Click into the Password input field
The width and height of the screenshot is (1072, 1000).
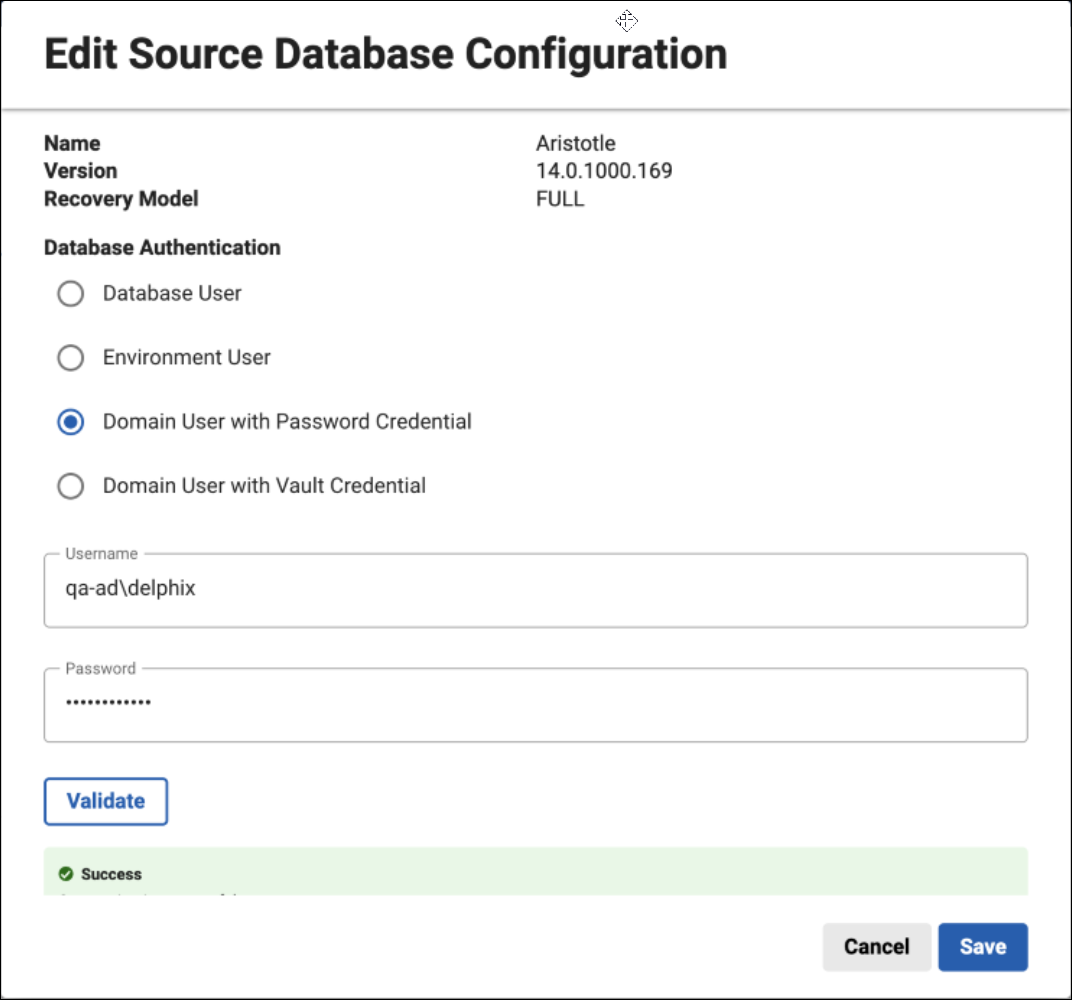tap(535, 704)
